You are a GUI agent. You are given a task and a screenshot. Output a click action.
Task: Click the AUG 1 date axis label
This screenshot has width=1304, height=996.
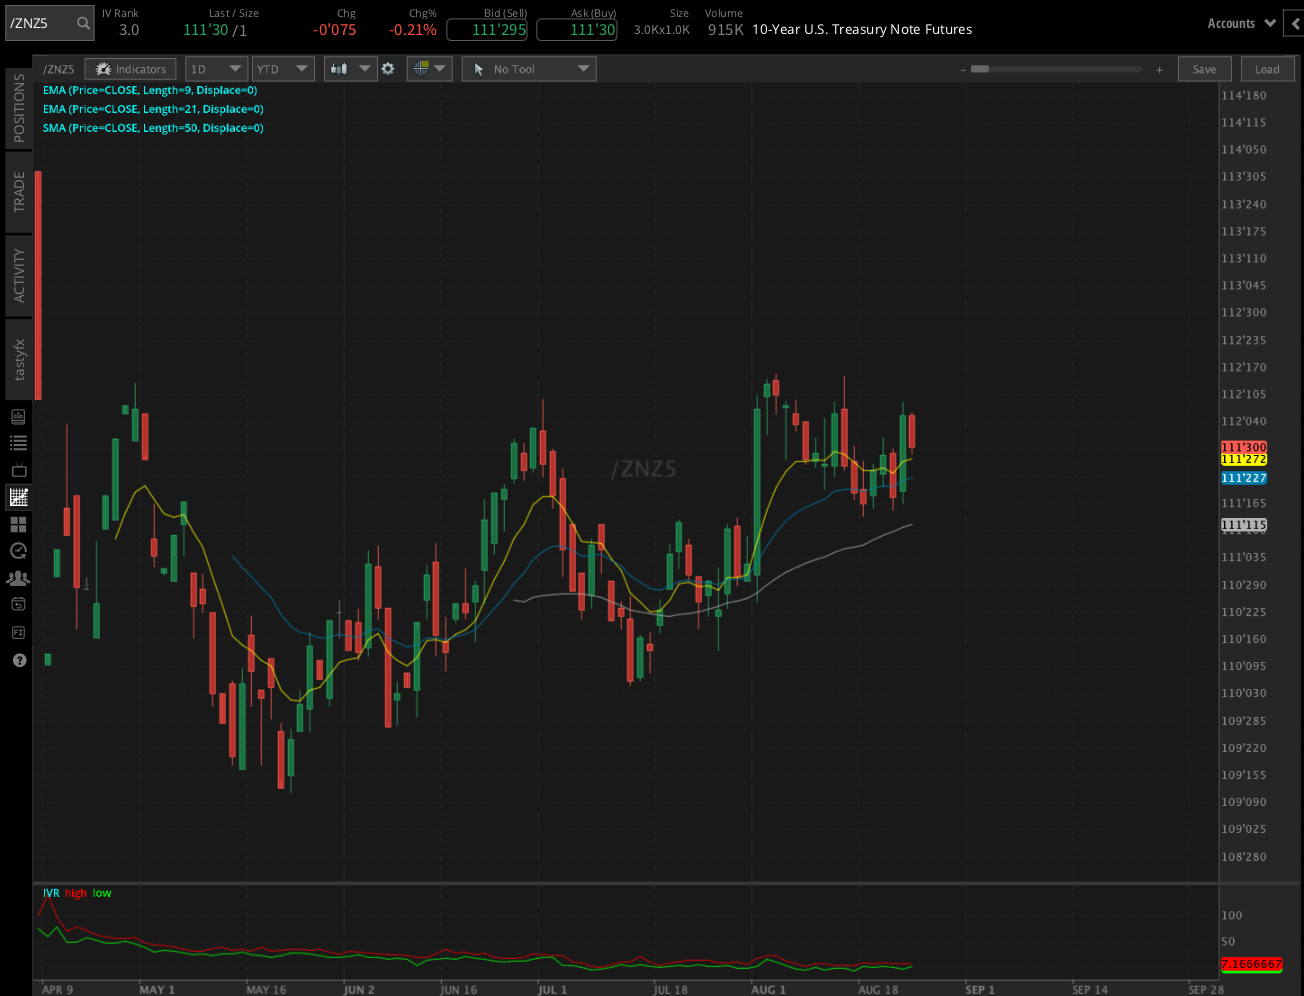pos(768,990)
